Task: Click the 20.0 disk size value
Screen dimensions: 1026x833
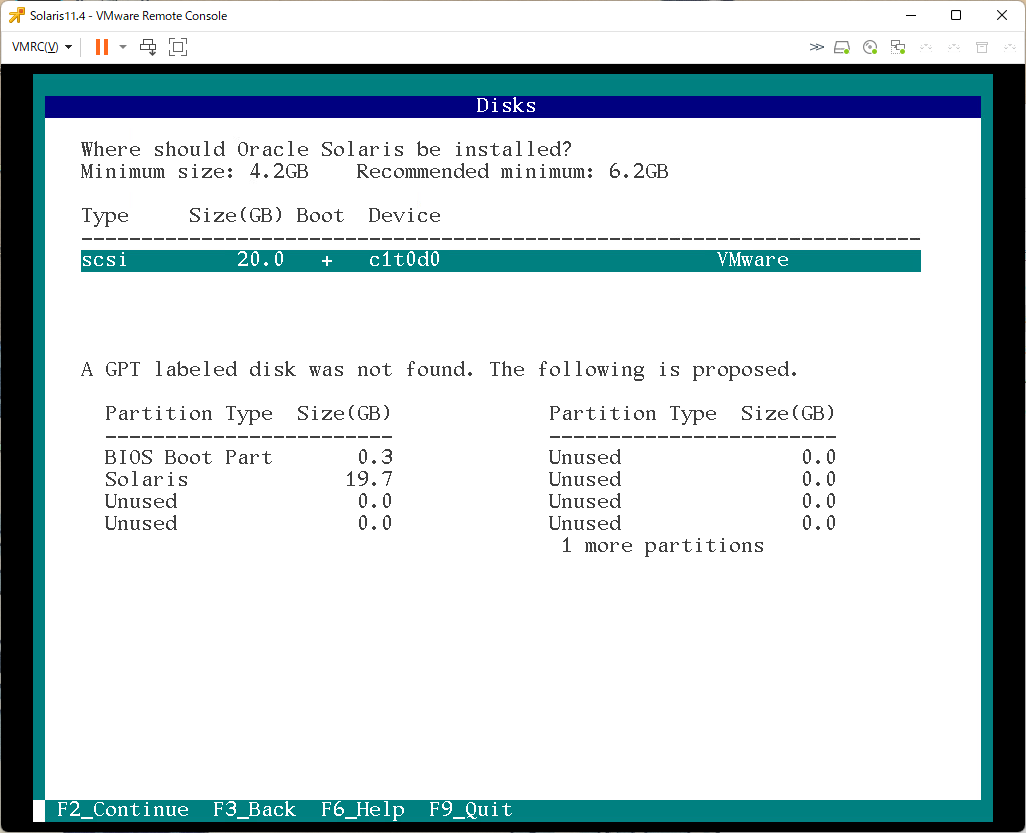Action: 260,260
